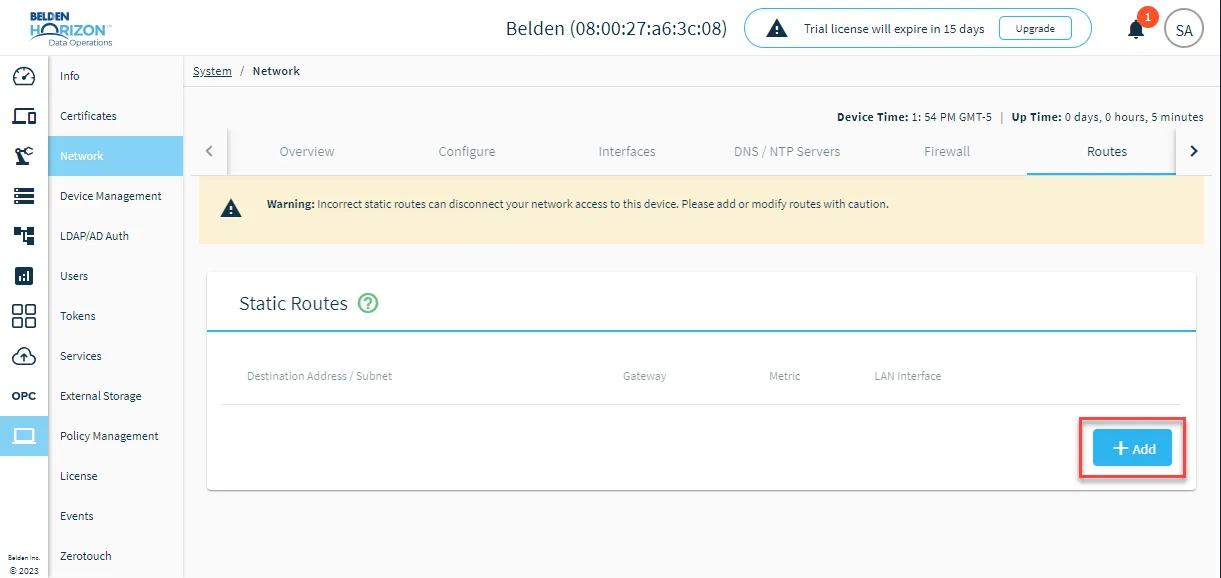The image size is (1221, 578).
Task: Click the cloud upload icon in sidebar
Action: 24,356
